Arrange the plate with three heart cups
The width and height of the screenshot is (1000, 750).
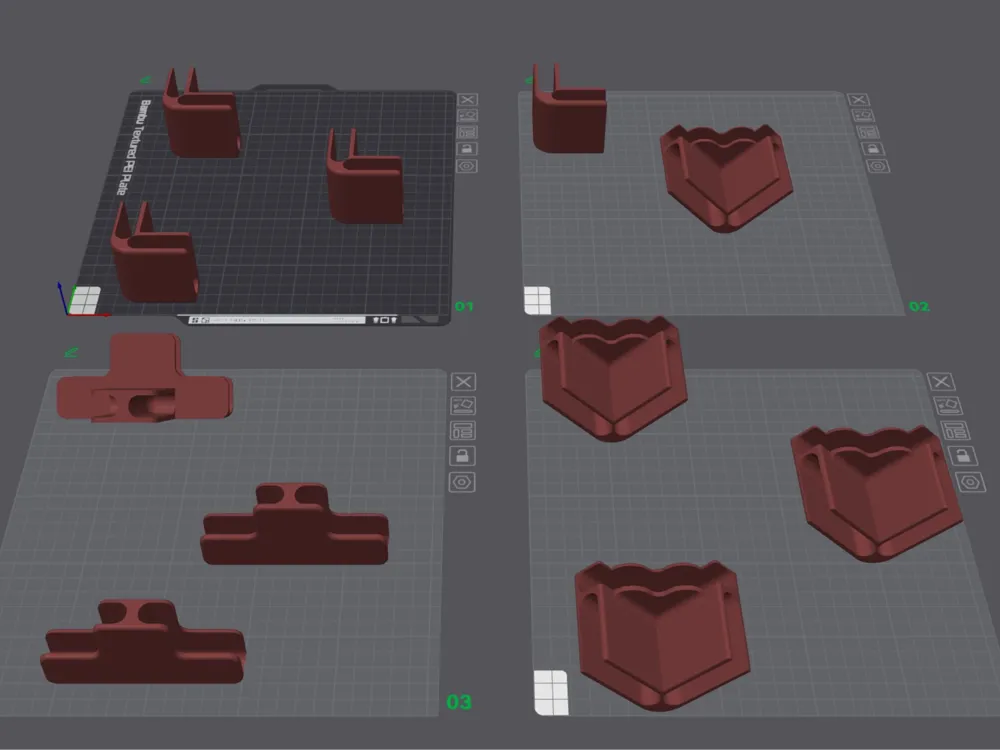(955, 430)
